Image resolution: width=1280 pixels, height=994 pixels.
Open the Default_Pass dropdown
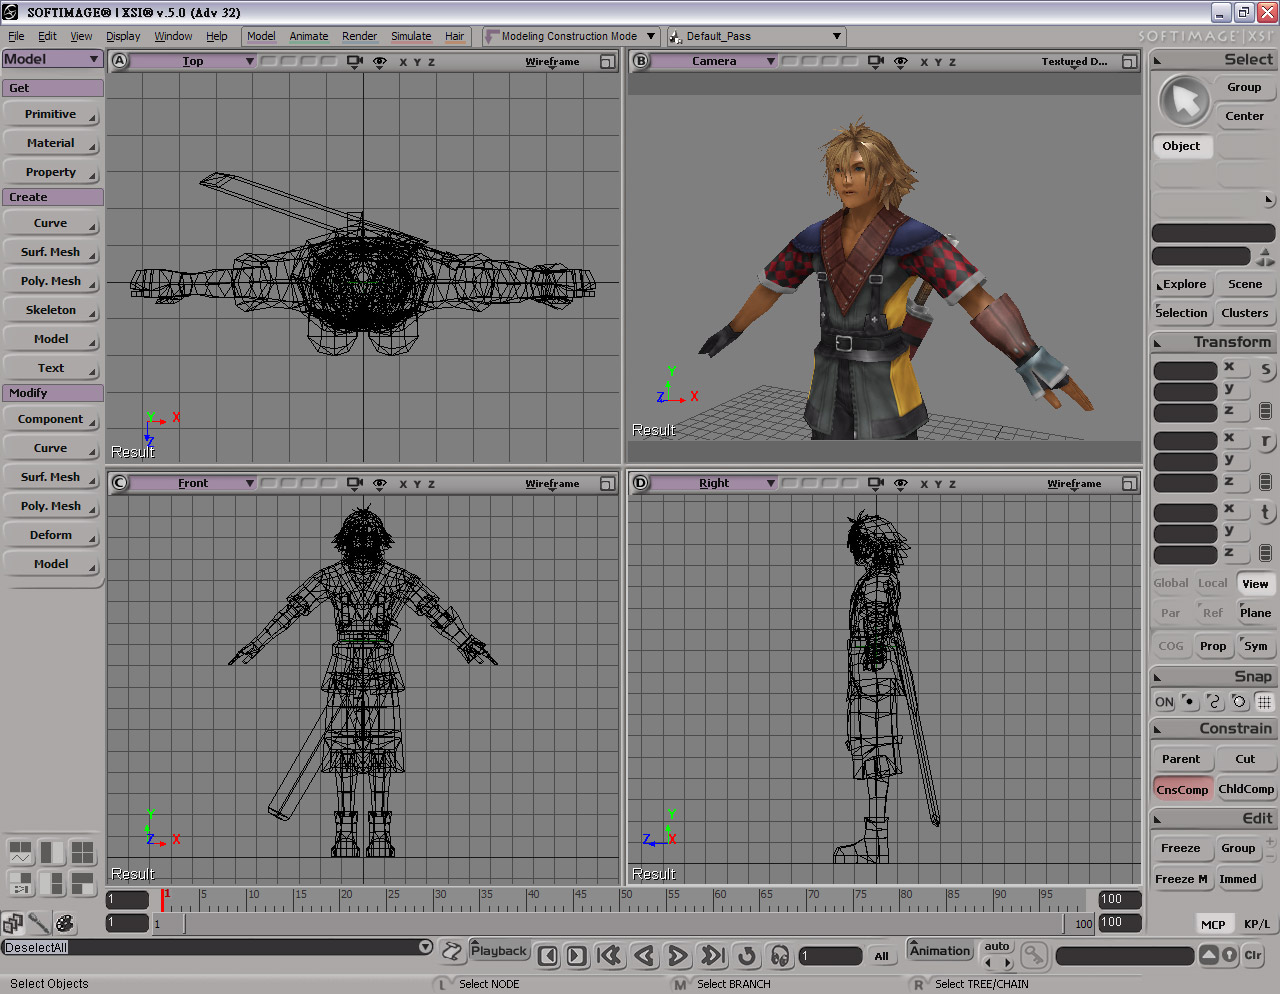click(x=756, y=36)
